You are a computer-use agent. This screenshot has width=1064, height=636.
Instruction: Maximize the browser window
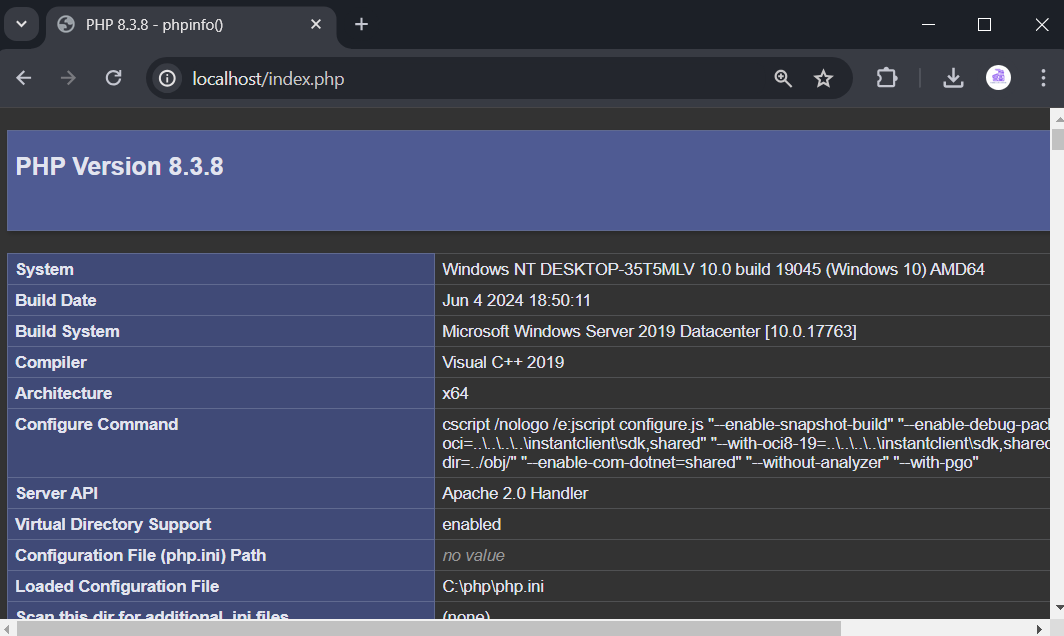[x=984, y=24]
